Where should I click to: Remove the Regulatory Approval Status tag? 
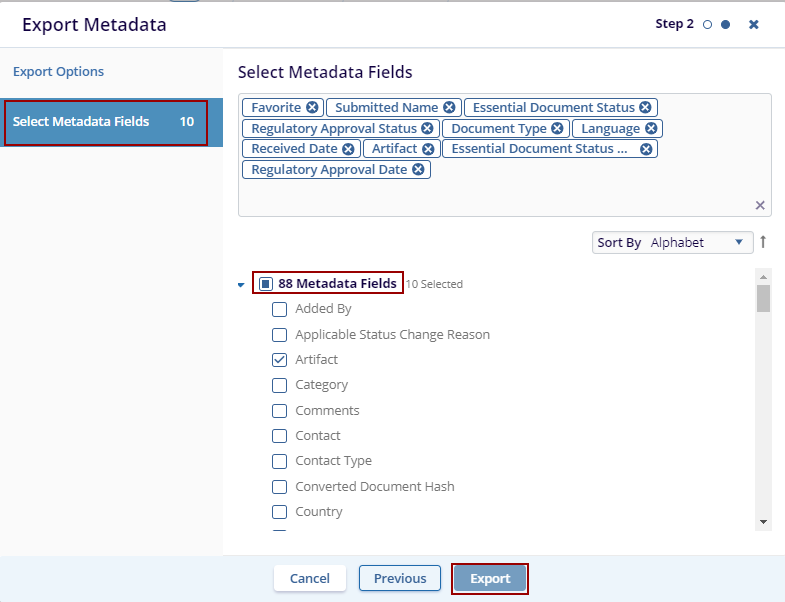pos(428,129)
